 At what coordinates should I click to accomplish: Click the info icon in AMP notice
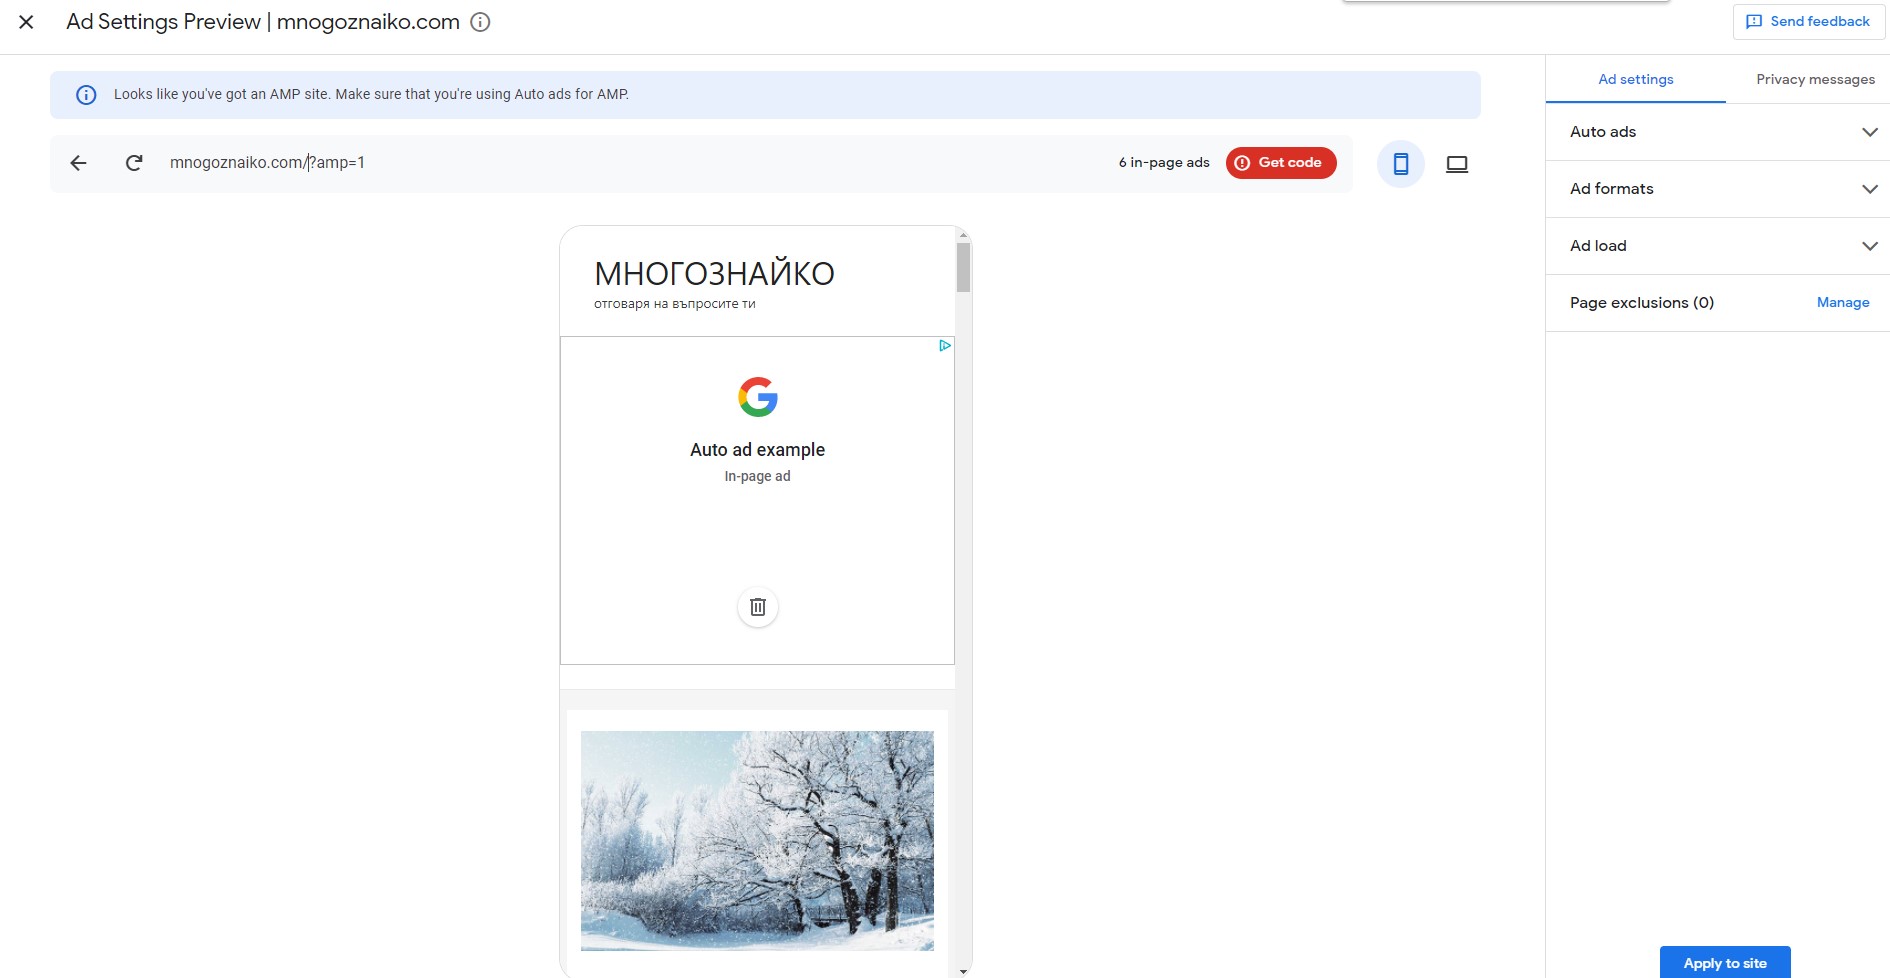coord(87,95)
